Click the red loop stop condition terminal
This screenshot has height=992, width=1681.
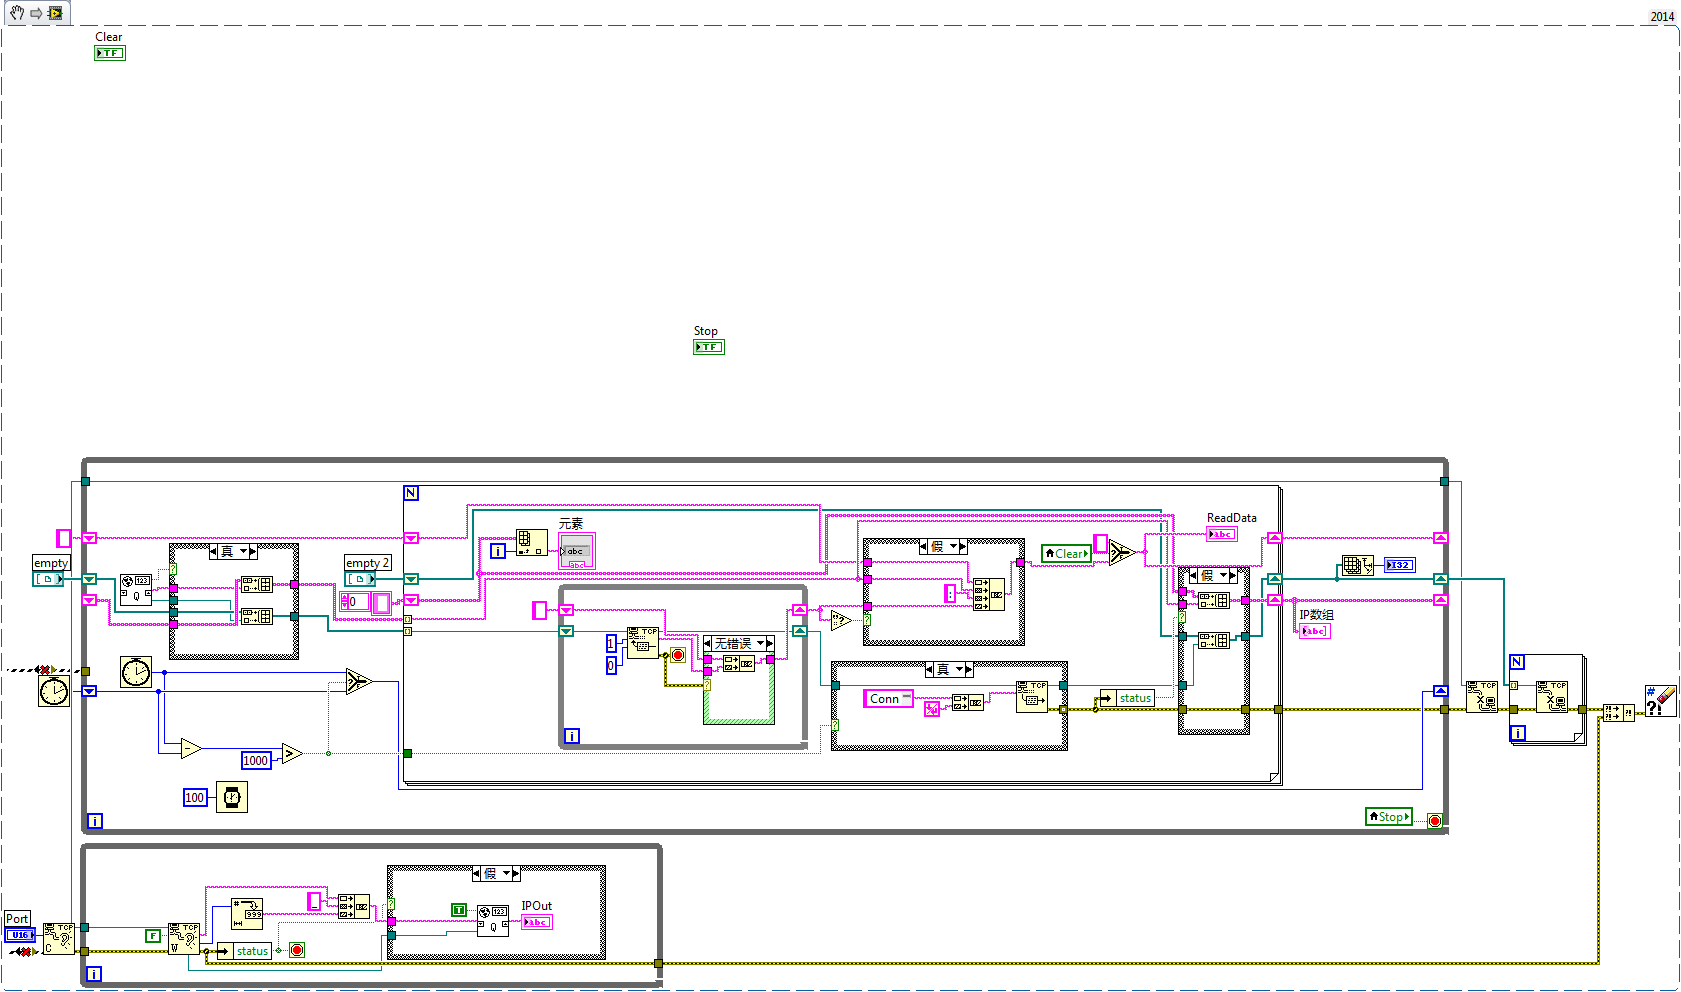[1434, 821]
